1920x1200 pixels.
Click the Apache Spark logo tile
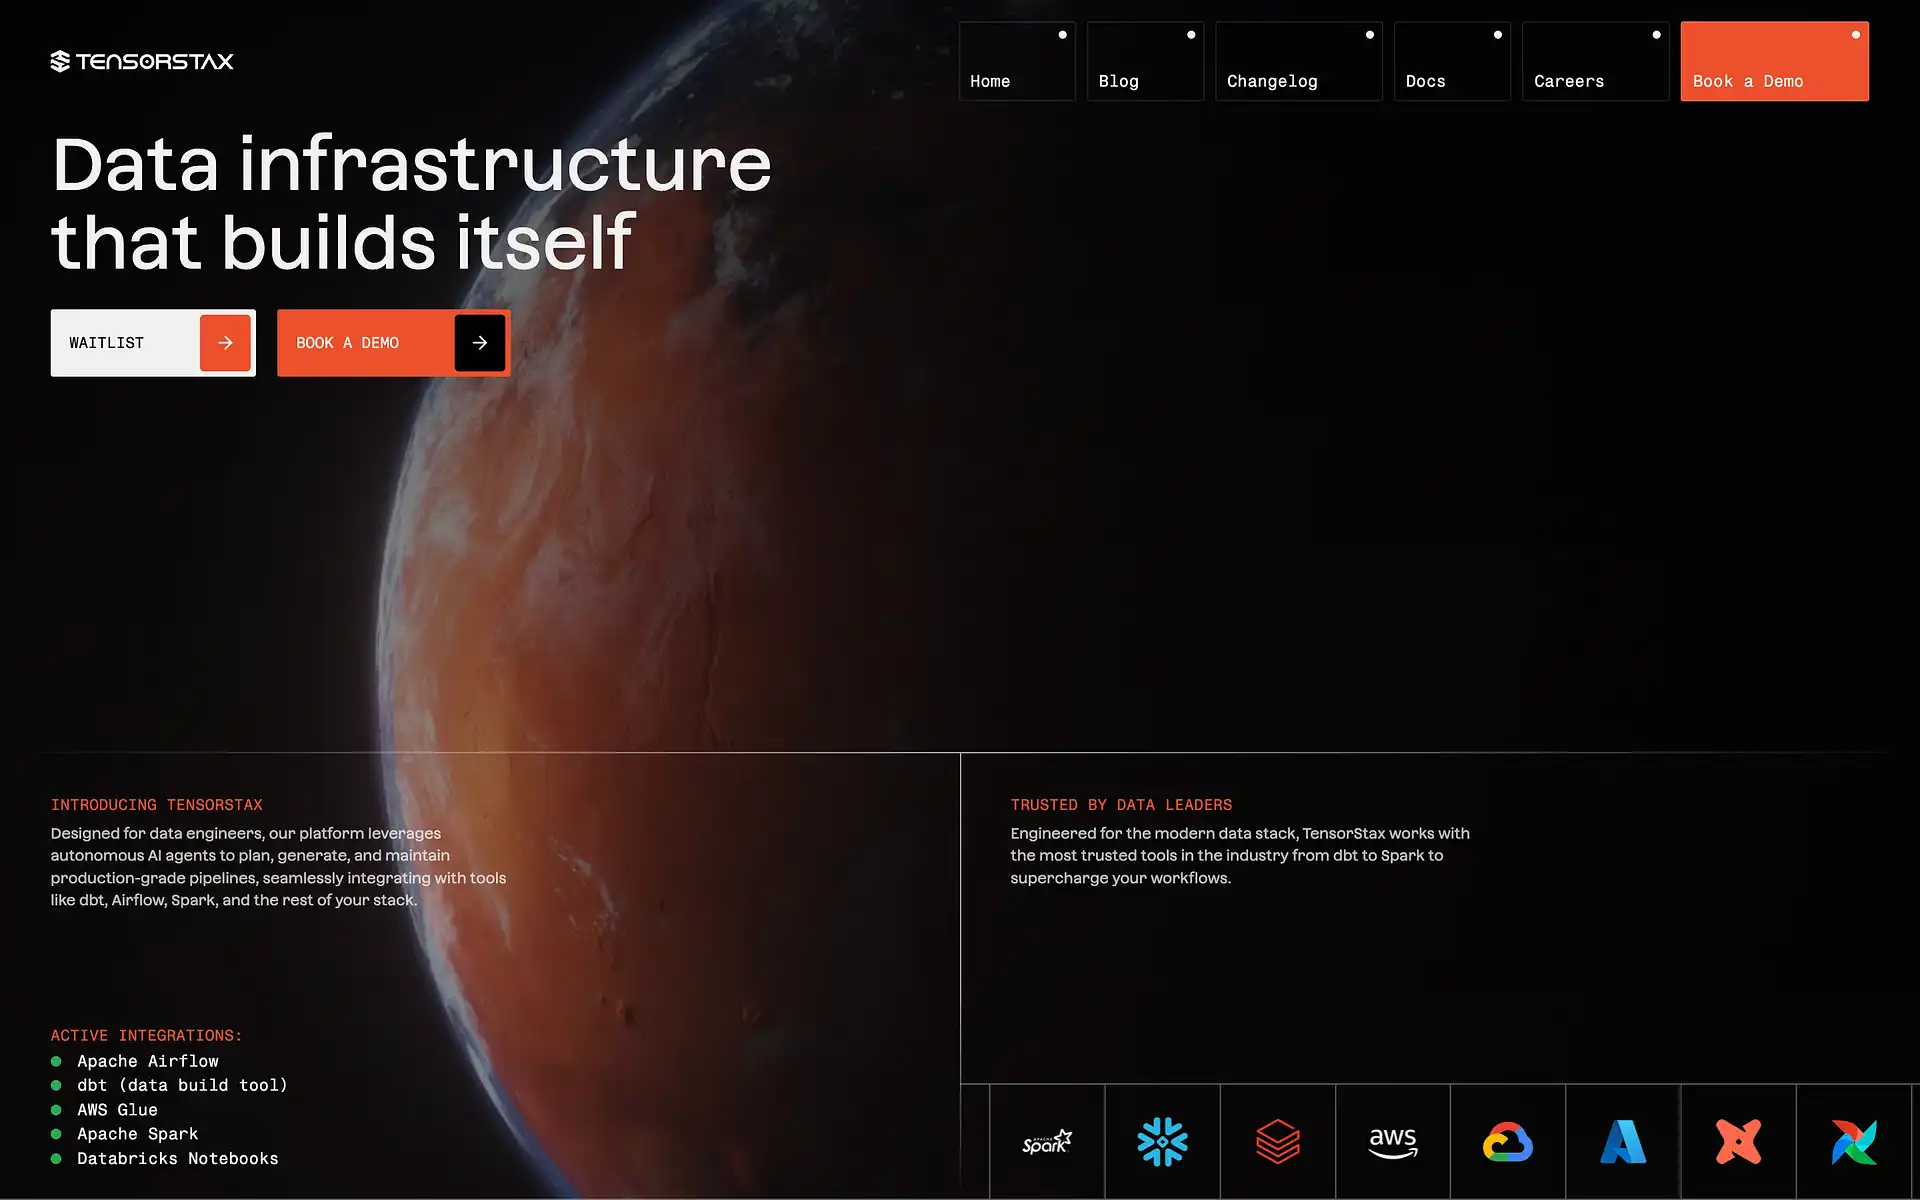pos(1047,1141)
